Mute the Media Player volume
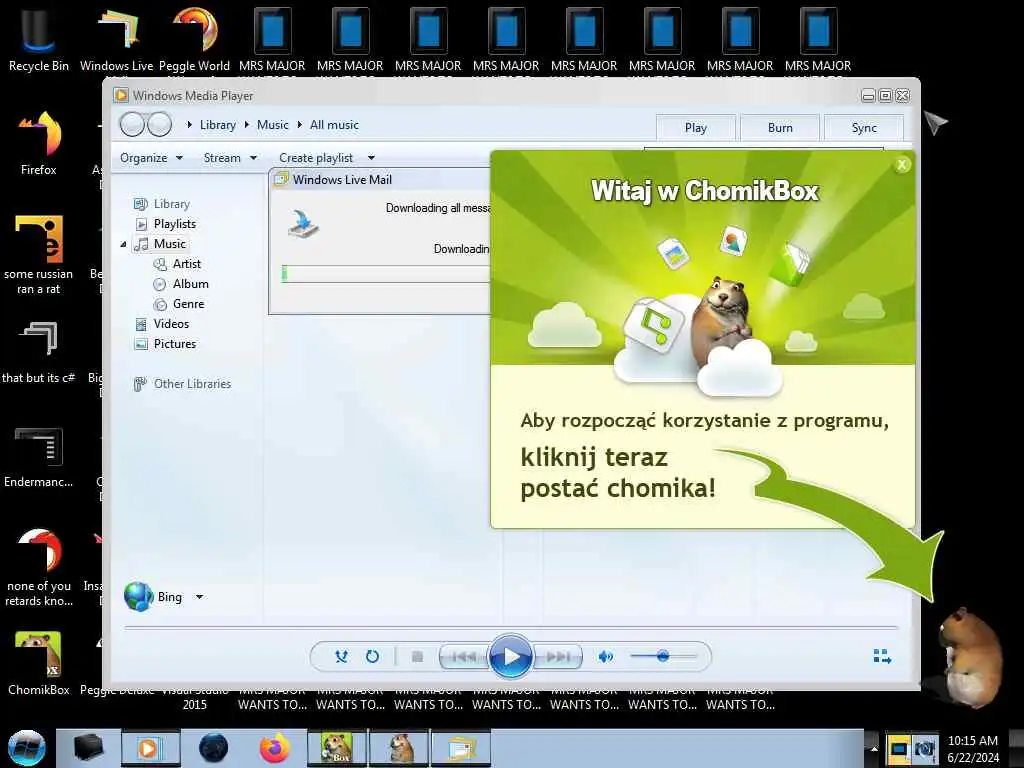This screenshot has width=1024, height=768. (x=605, y=656)
